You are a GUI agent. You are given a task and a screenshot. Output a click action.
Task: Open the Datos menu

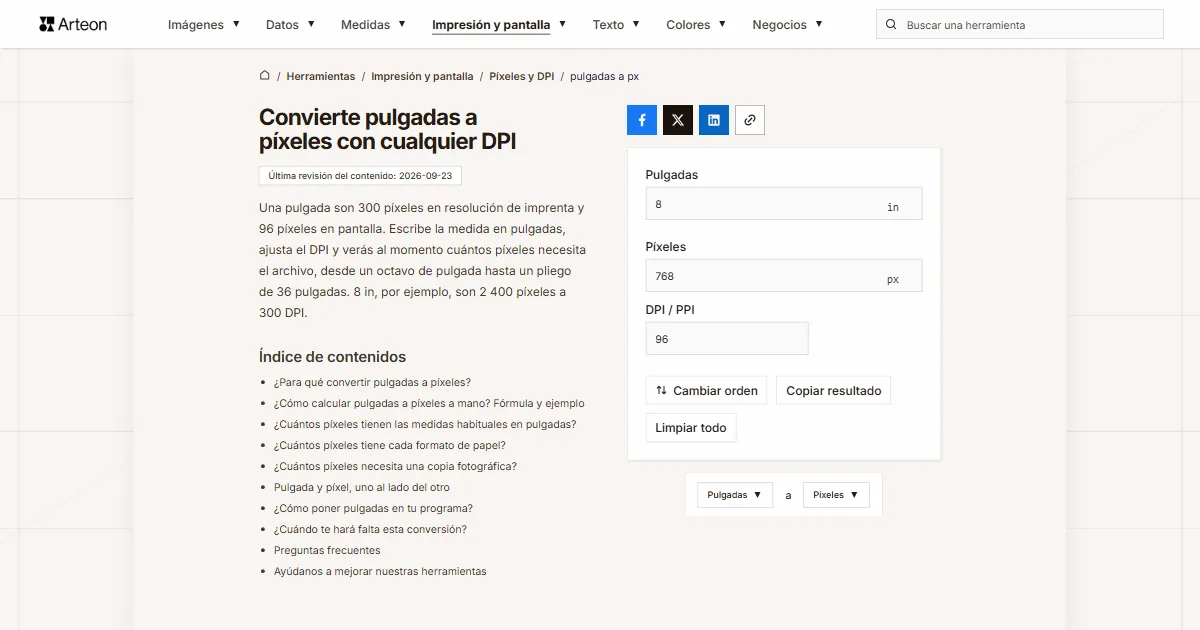click(x=290, y=25)
